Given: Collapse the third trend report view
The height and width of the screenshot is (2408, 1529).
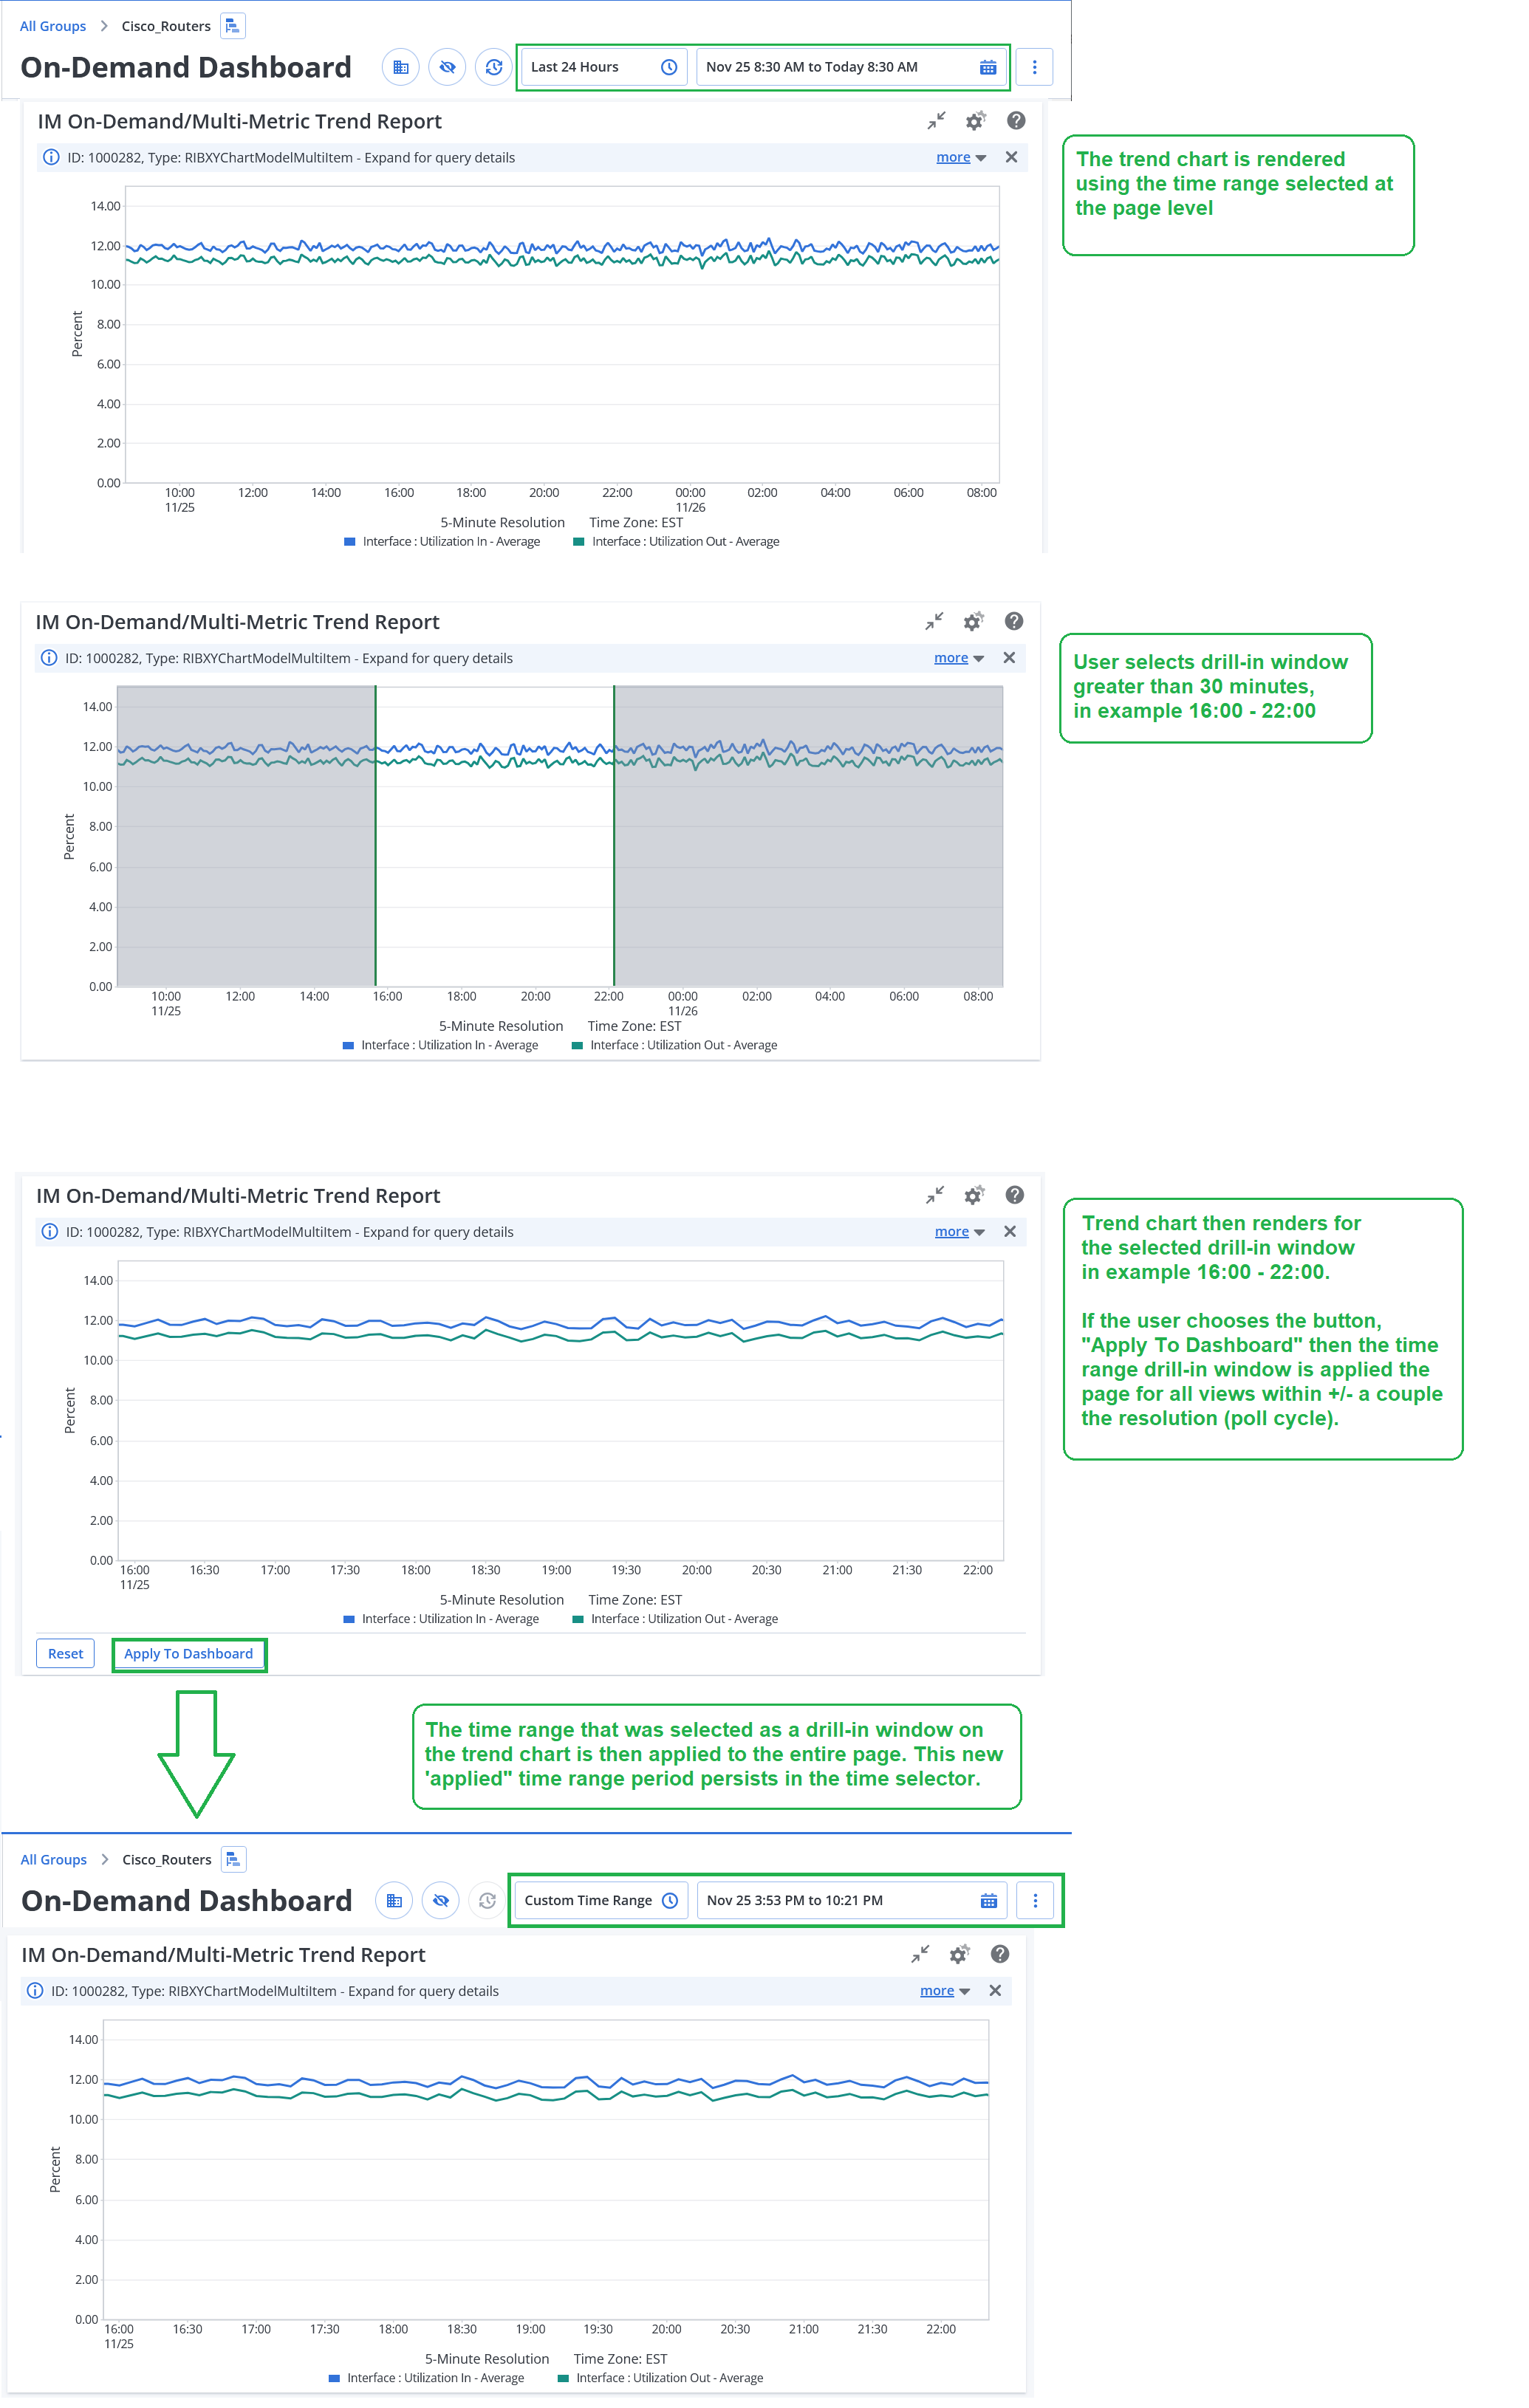Looking at the screenshot, I should [934, 1195].
